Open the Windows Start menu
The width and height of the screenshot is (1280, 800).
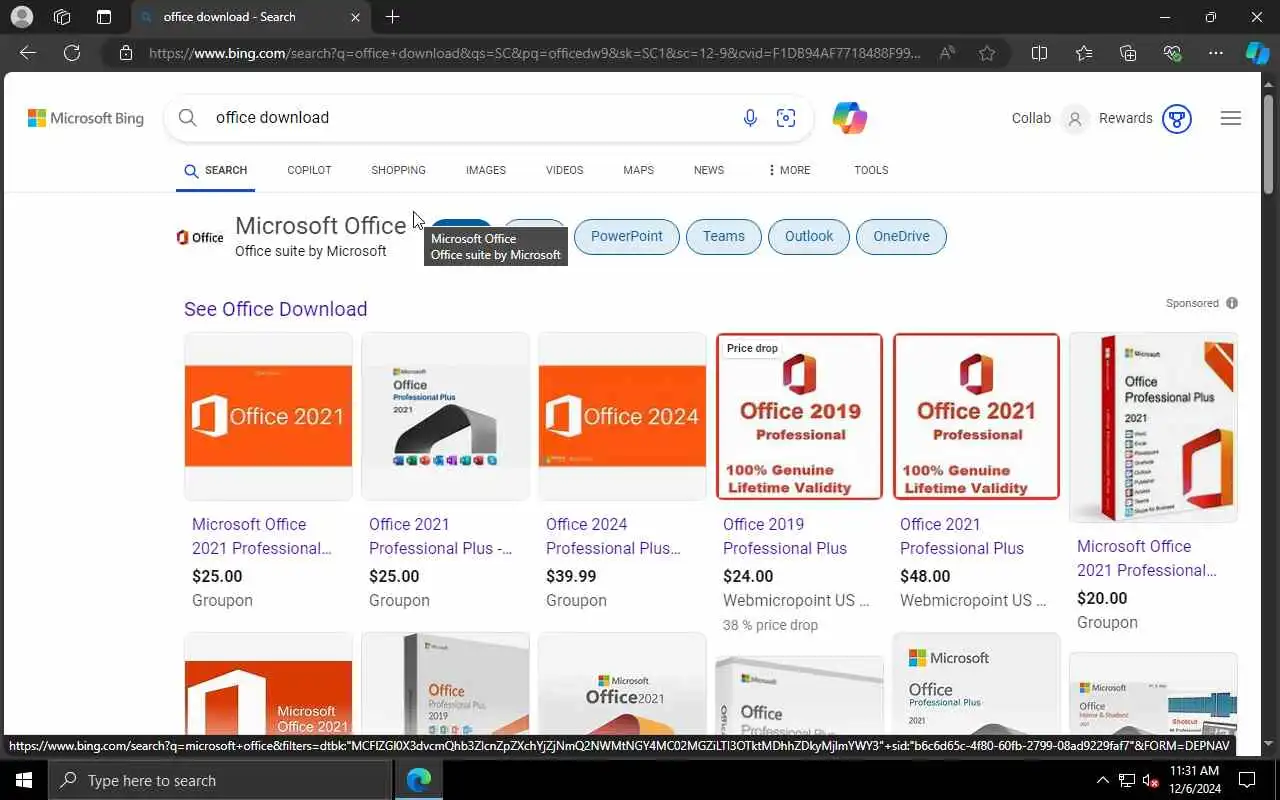(24, 780)
